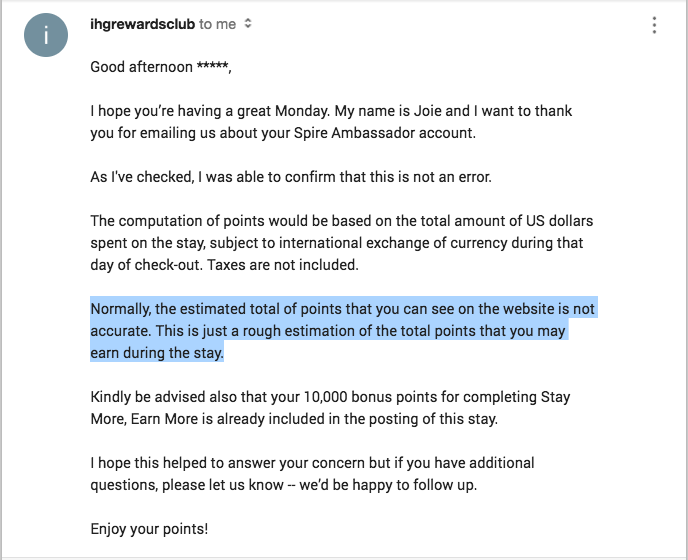Click the "Good afternoon" greeting line
Viewport: 688px width, 560px height.
[x=161, y=67]
